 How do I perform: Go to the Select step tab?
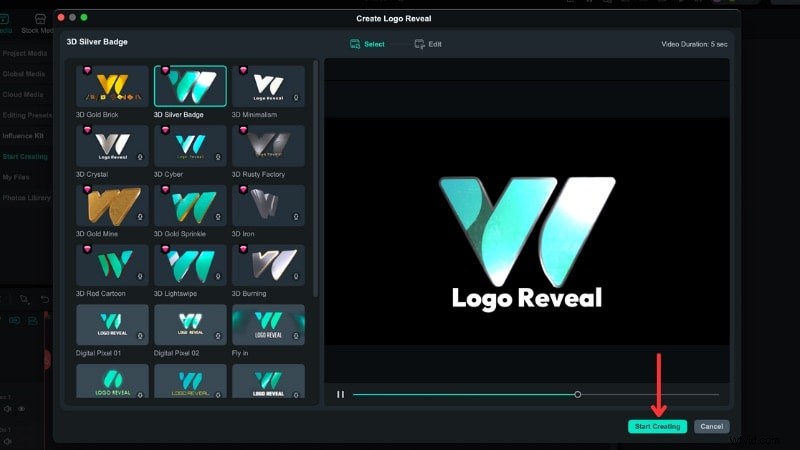(367, 44)
